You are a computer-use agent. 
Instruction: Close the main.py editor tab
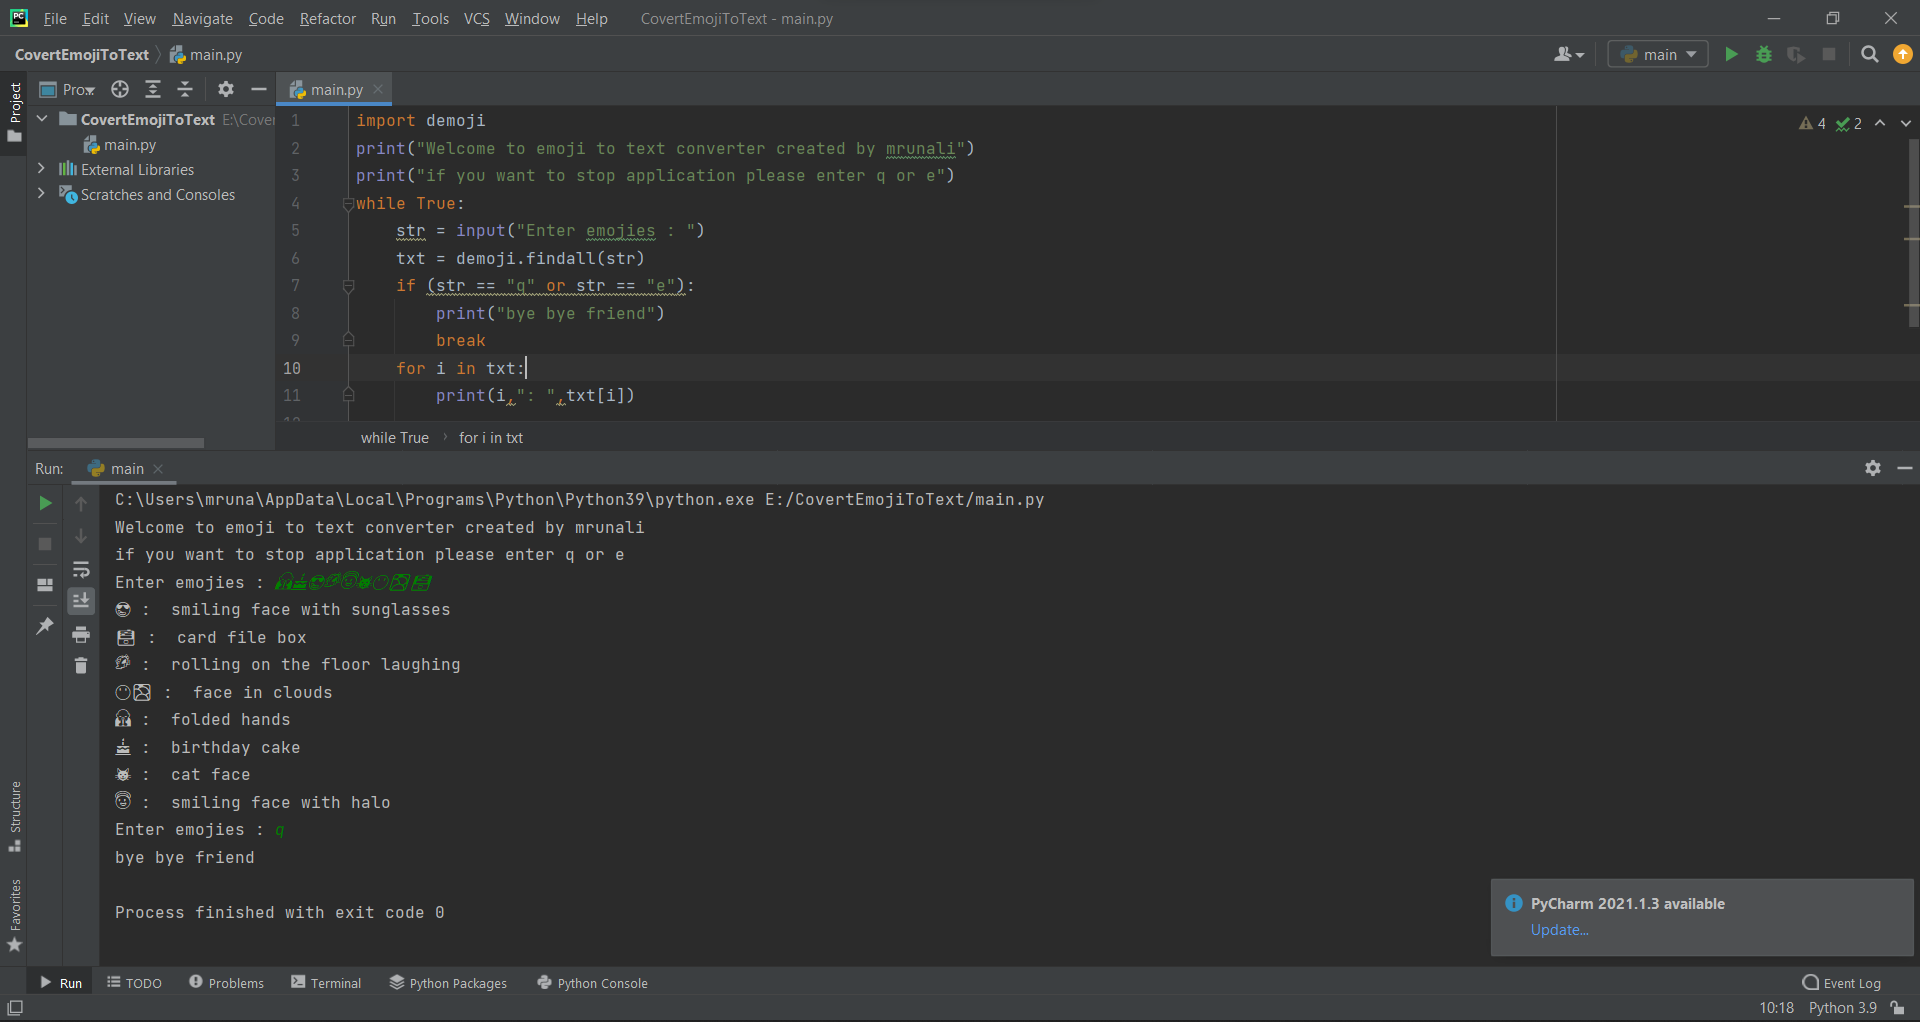click(378, 89)
